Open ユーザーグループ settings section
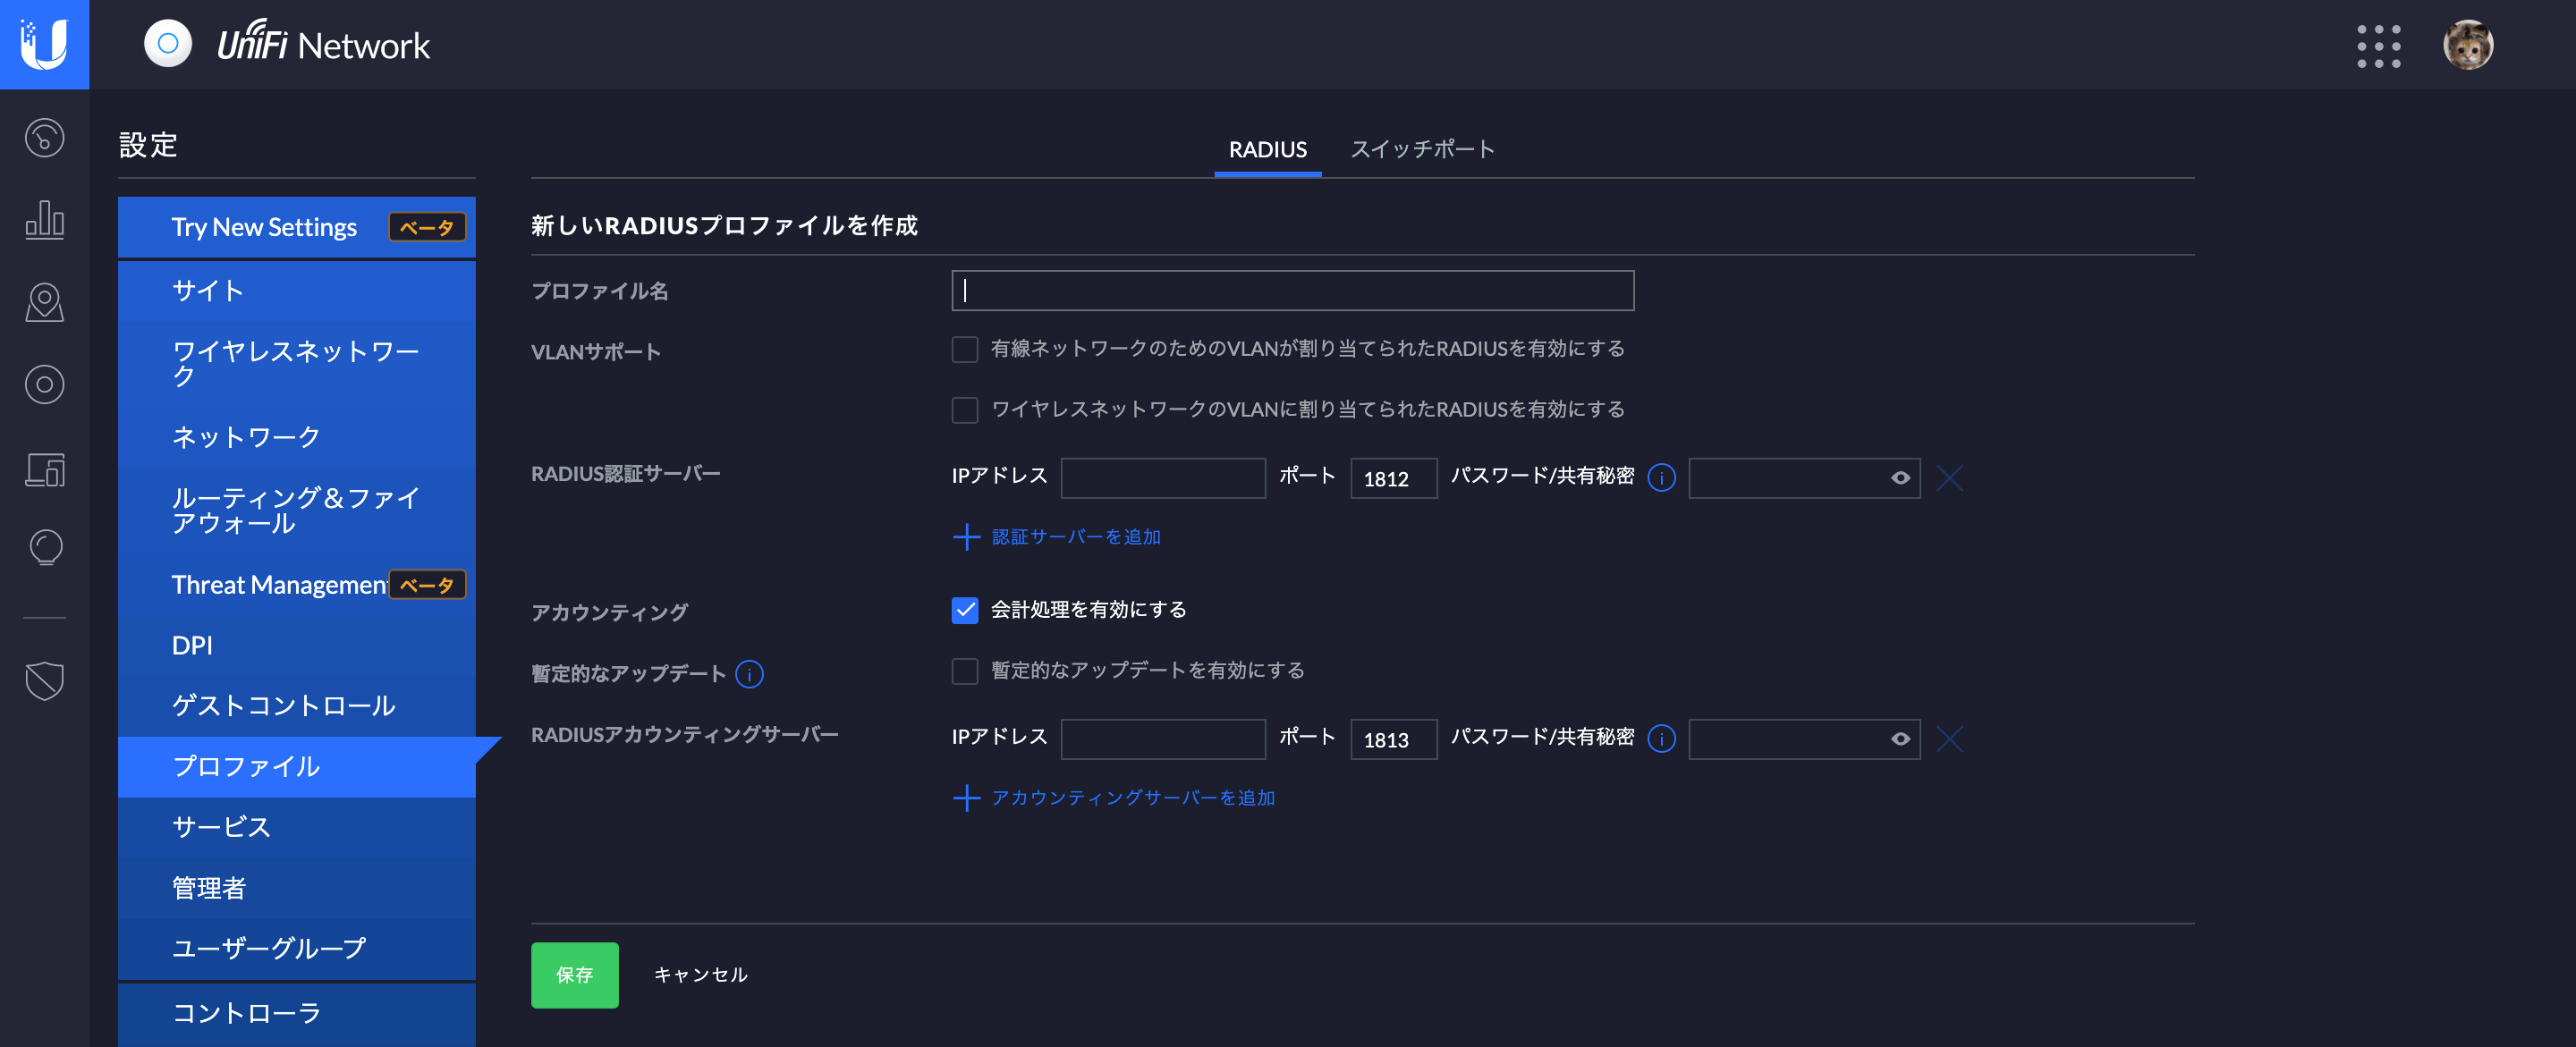2576x1047 pixels. (x=296, y=948)
